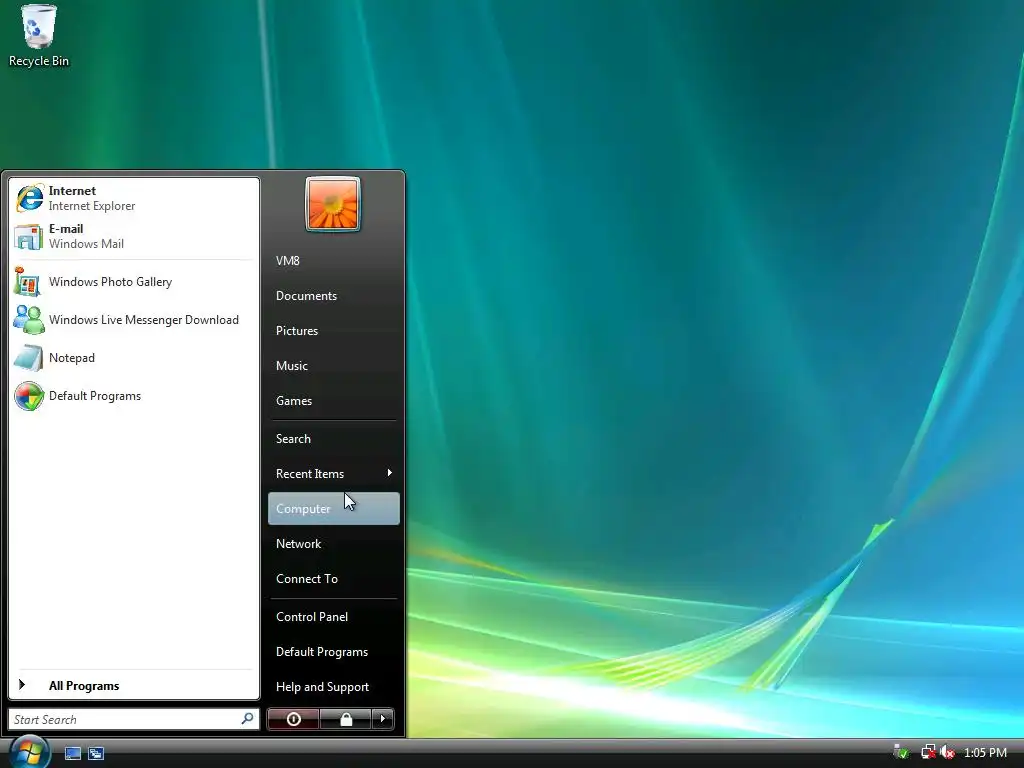This screenshot has width=1024, height=768.
Task: Open the VM8 user folder
Action: point(287,261)
